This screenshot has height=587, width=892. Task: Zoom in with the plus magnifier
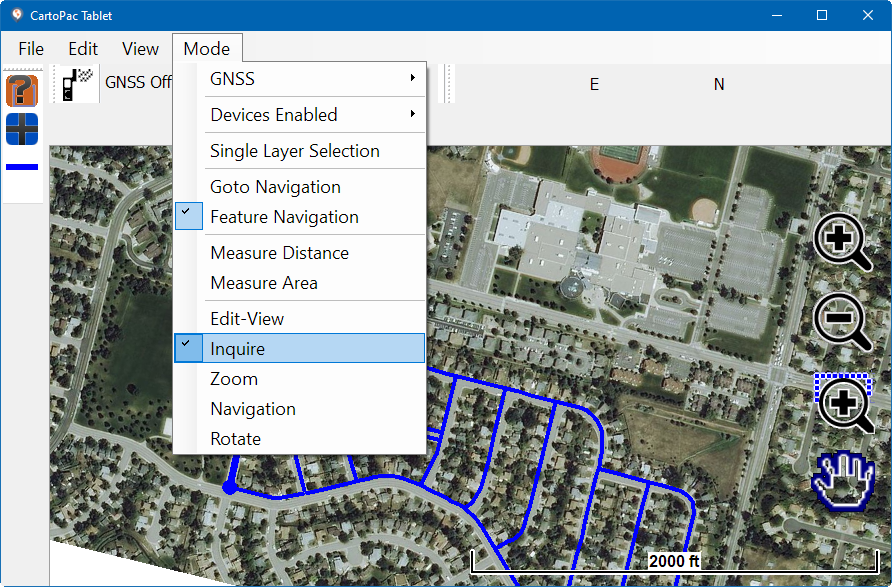843,243
